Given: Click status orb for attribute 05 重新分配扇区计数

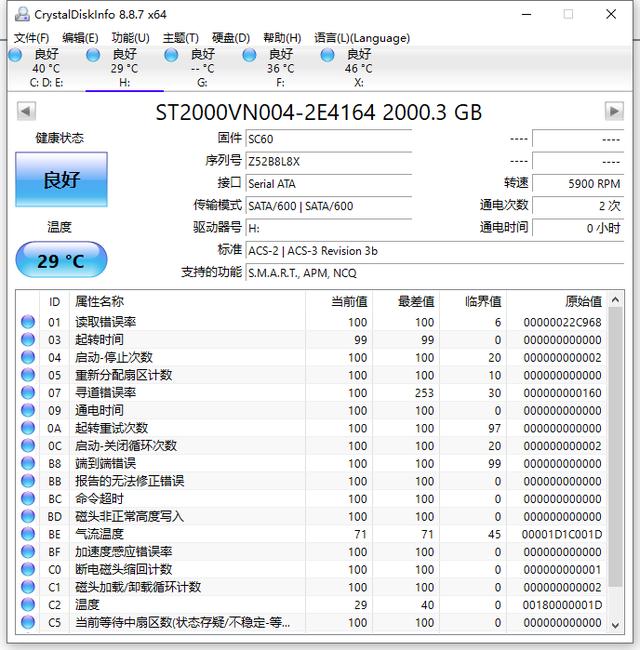Looking at the screenshot, I should 28,375.
